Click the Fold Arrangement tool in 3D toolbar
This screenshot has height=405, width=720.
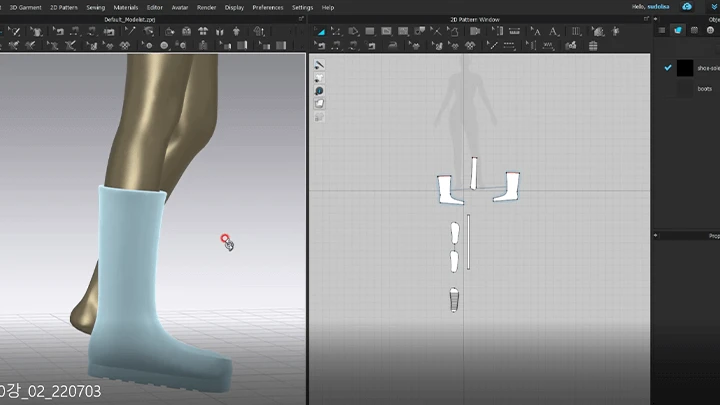pyautogui.click(x=169, y=31)
